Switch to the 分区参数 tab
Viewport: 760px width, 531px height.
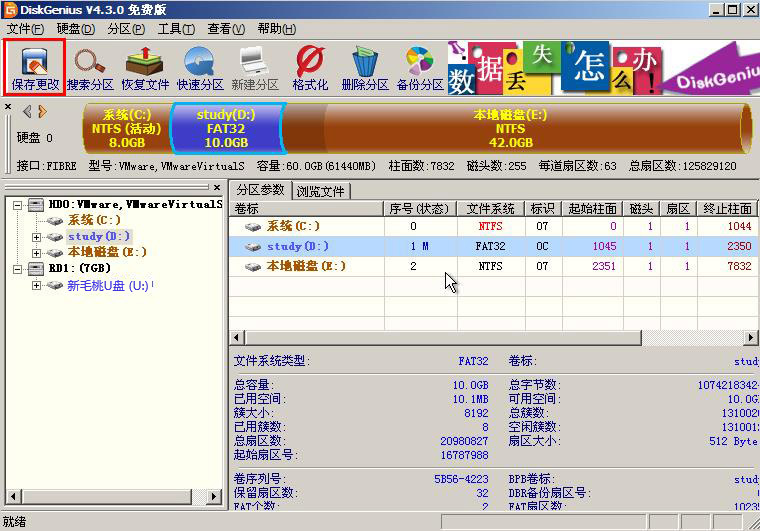pos(260,190)
